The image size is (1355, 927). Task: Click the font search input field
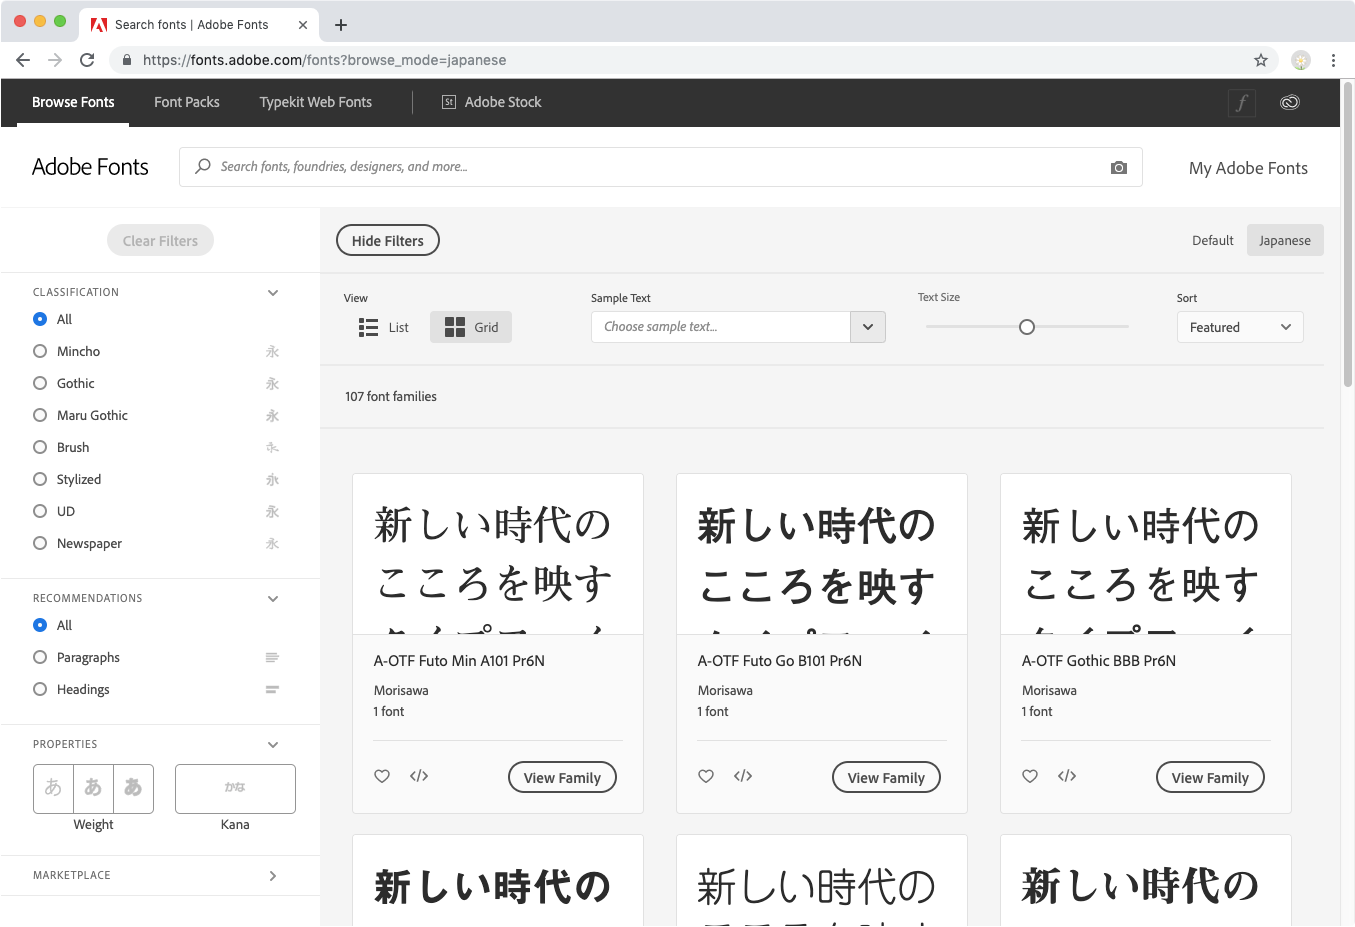tap(660, 167)
